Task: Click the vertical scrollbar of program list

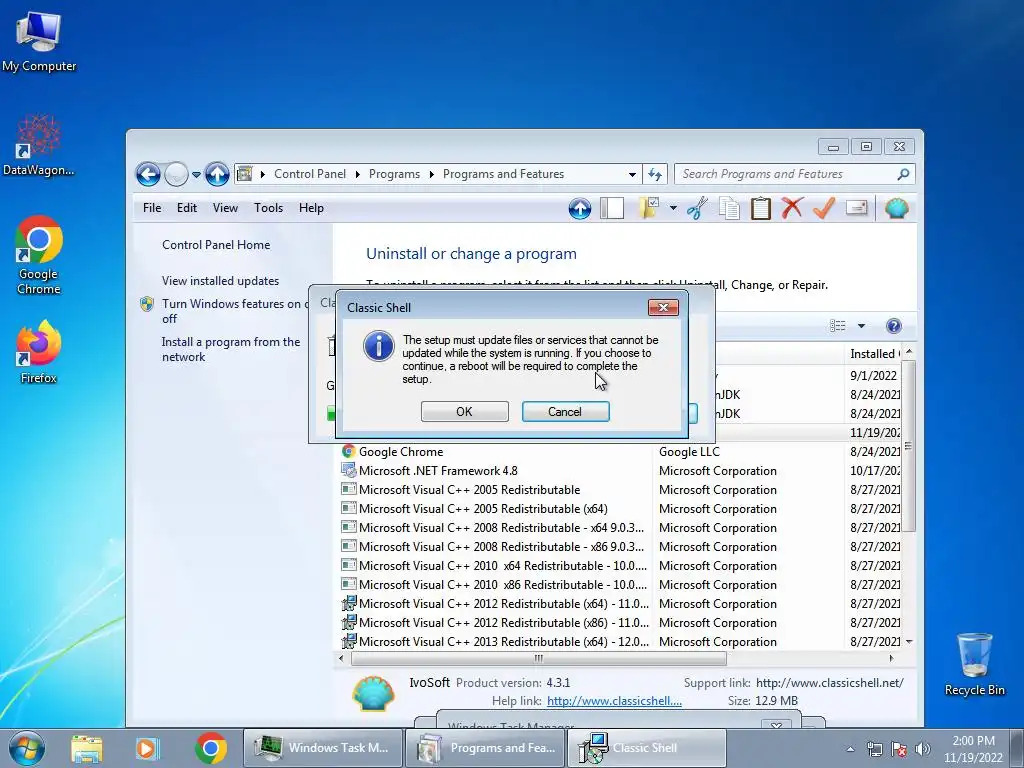Action: click(908, 445)
